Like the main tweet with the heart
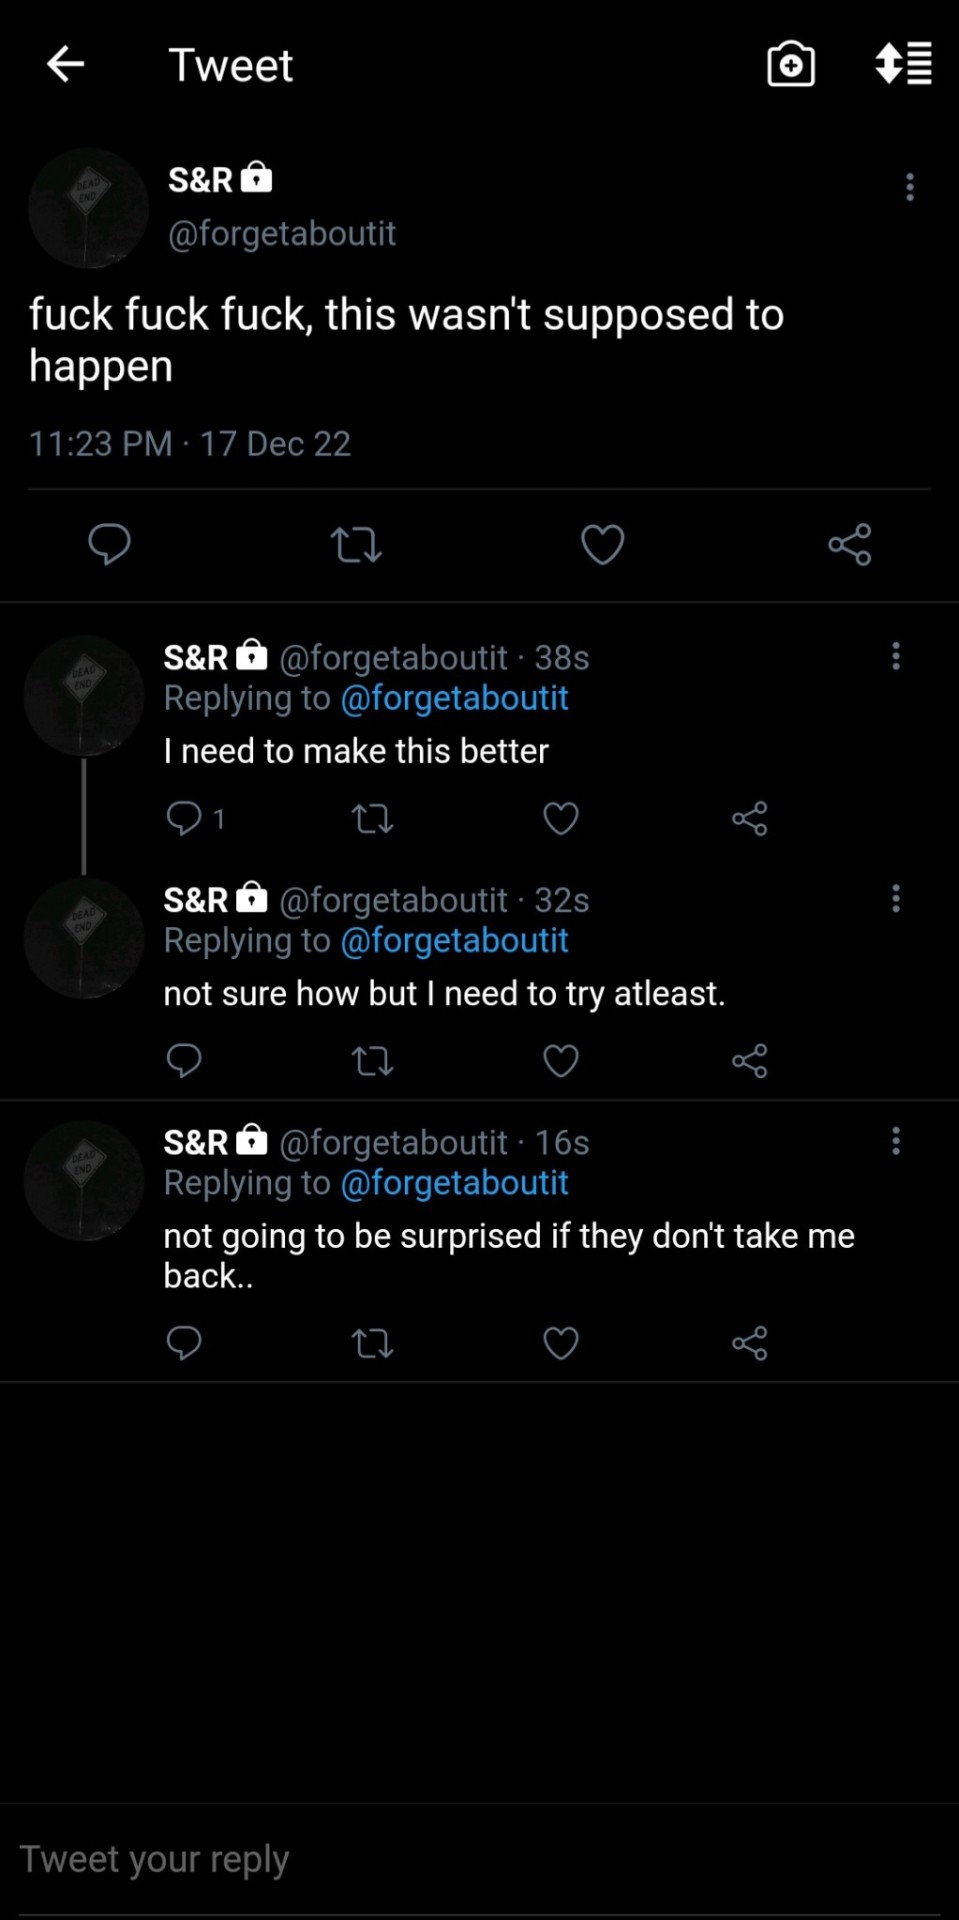The image size is (959, 1920). point(603,545)
